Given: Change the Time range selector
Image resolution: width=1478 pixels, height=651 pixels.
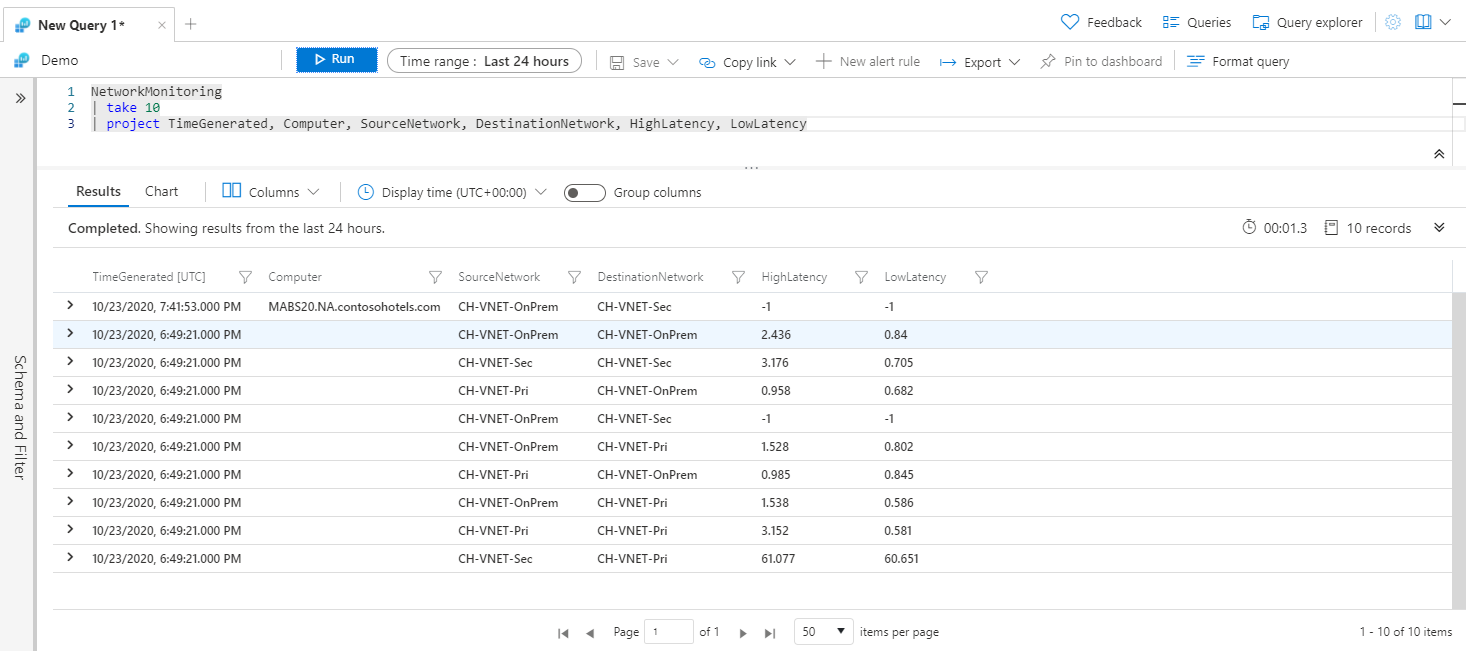Looking at the screenshot, I should coord(484,61).
